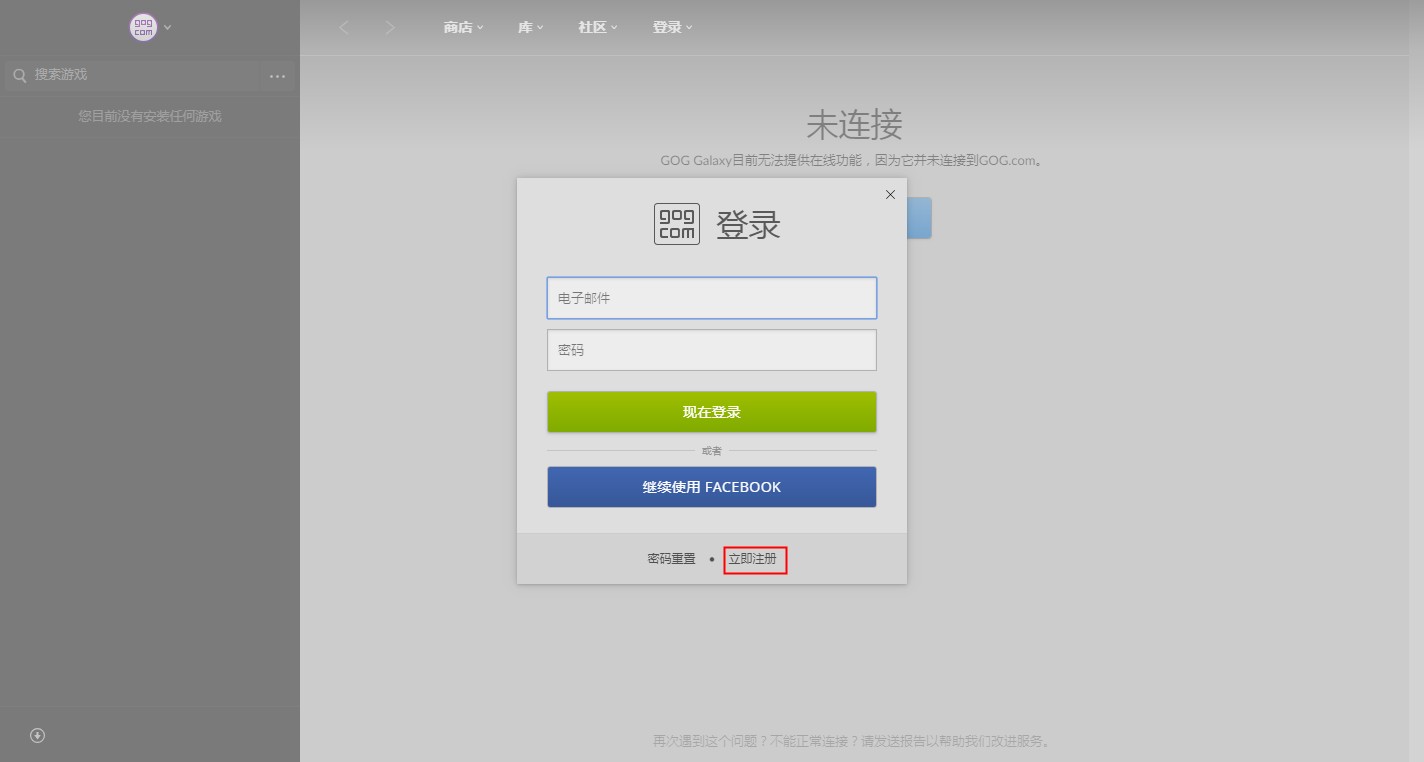Click the 现在登录 login button

tap(711, 411)
